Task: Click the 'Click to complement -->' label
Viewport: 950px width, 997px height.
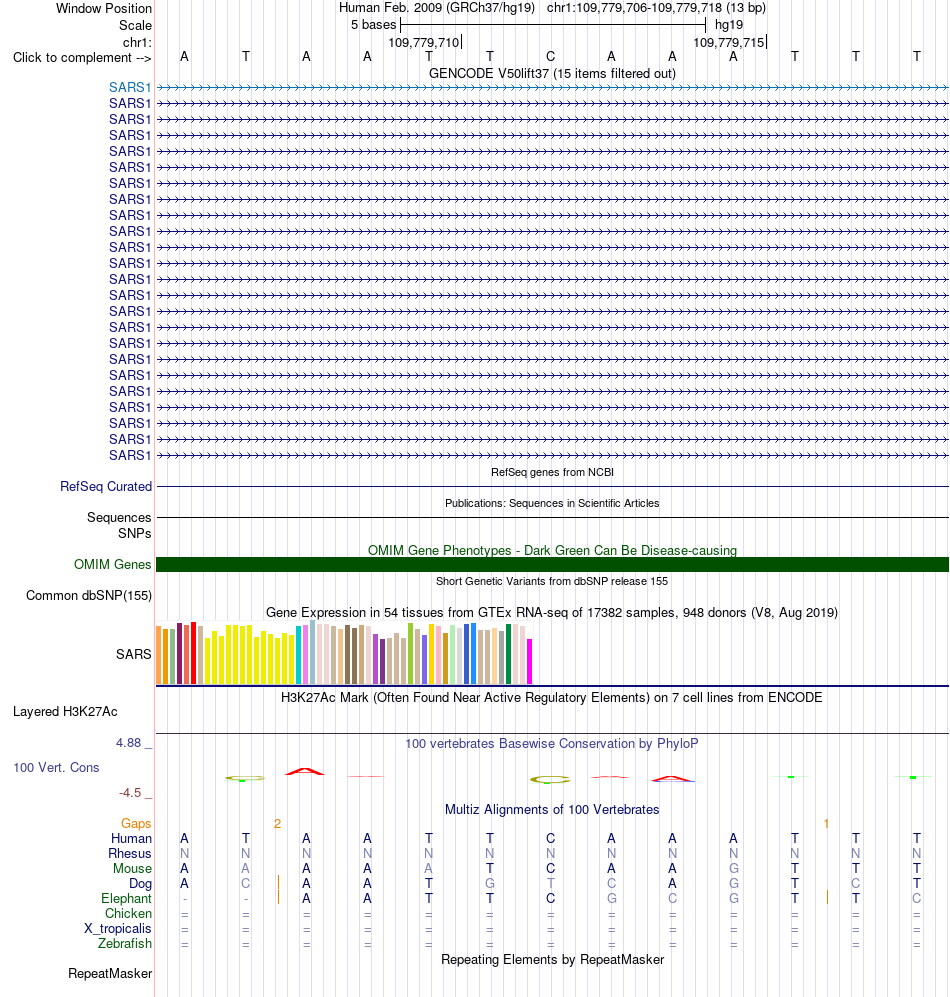Action: (82, 57)
